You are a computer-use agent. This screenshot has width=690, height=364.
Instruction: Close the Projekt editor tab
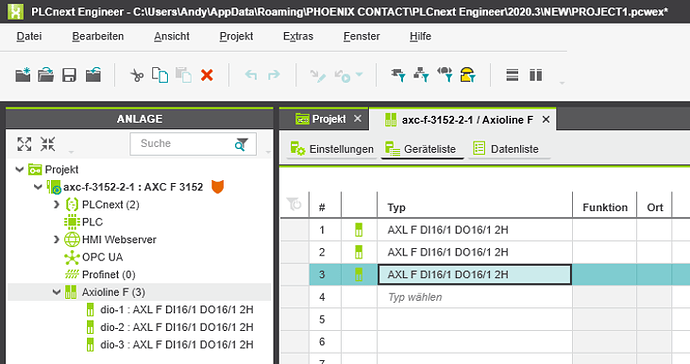(358, 118)
